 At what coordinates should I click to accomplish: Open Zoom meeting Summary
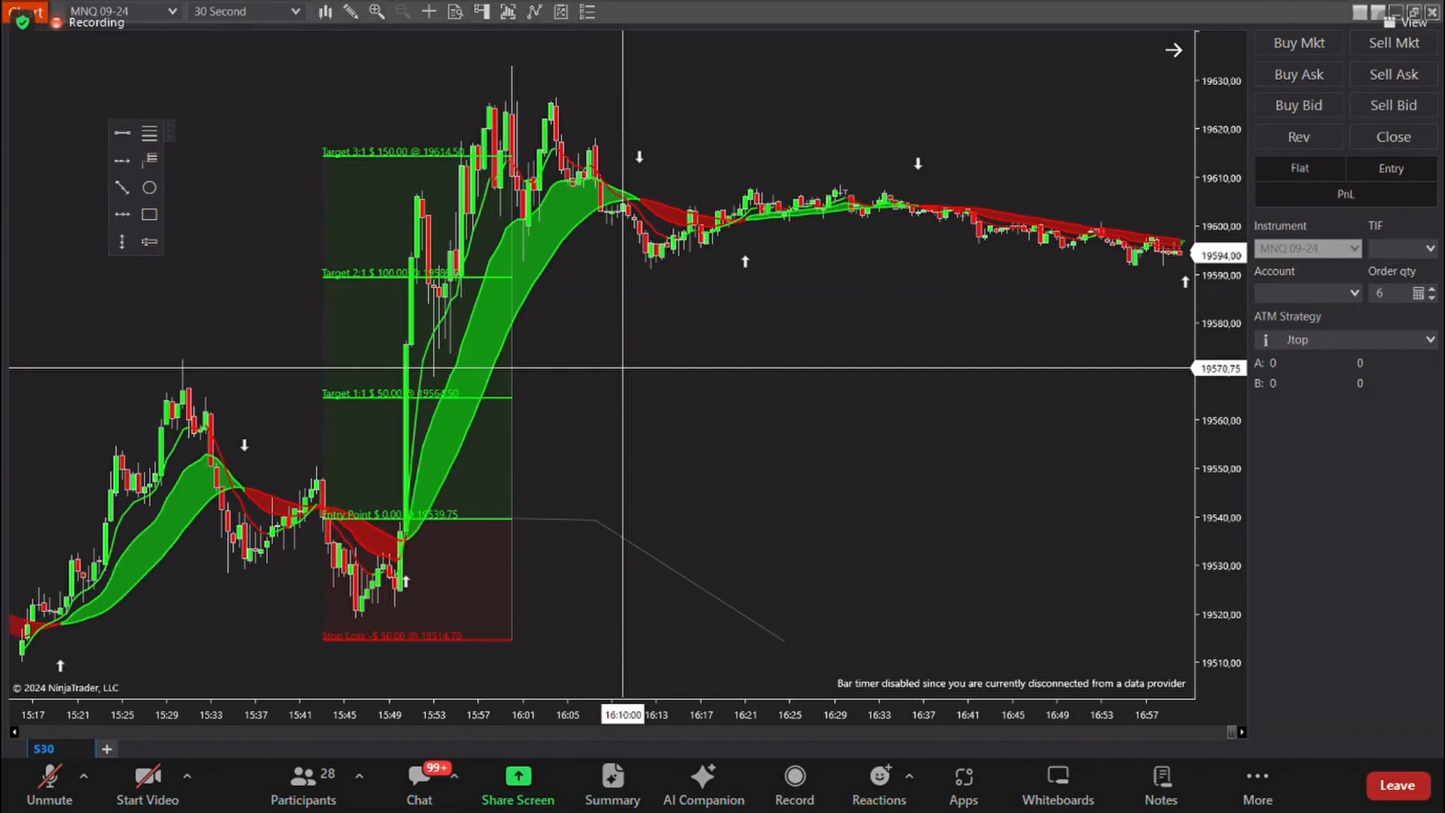pos(612,785)
